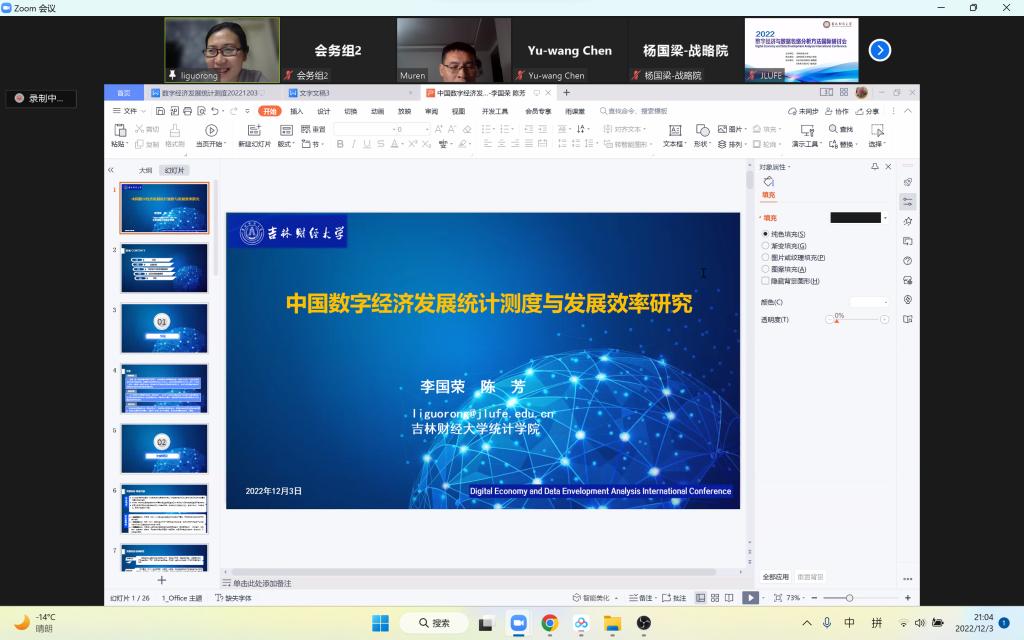Screen dimensions: 1024x640
Task: Select the 渐变填充(G) radio option
Action: [766, 246]
